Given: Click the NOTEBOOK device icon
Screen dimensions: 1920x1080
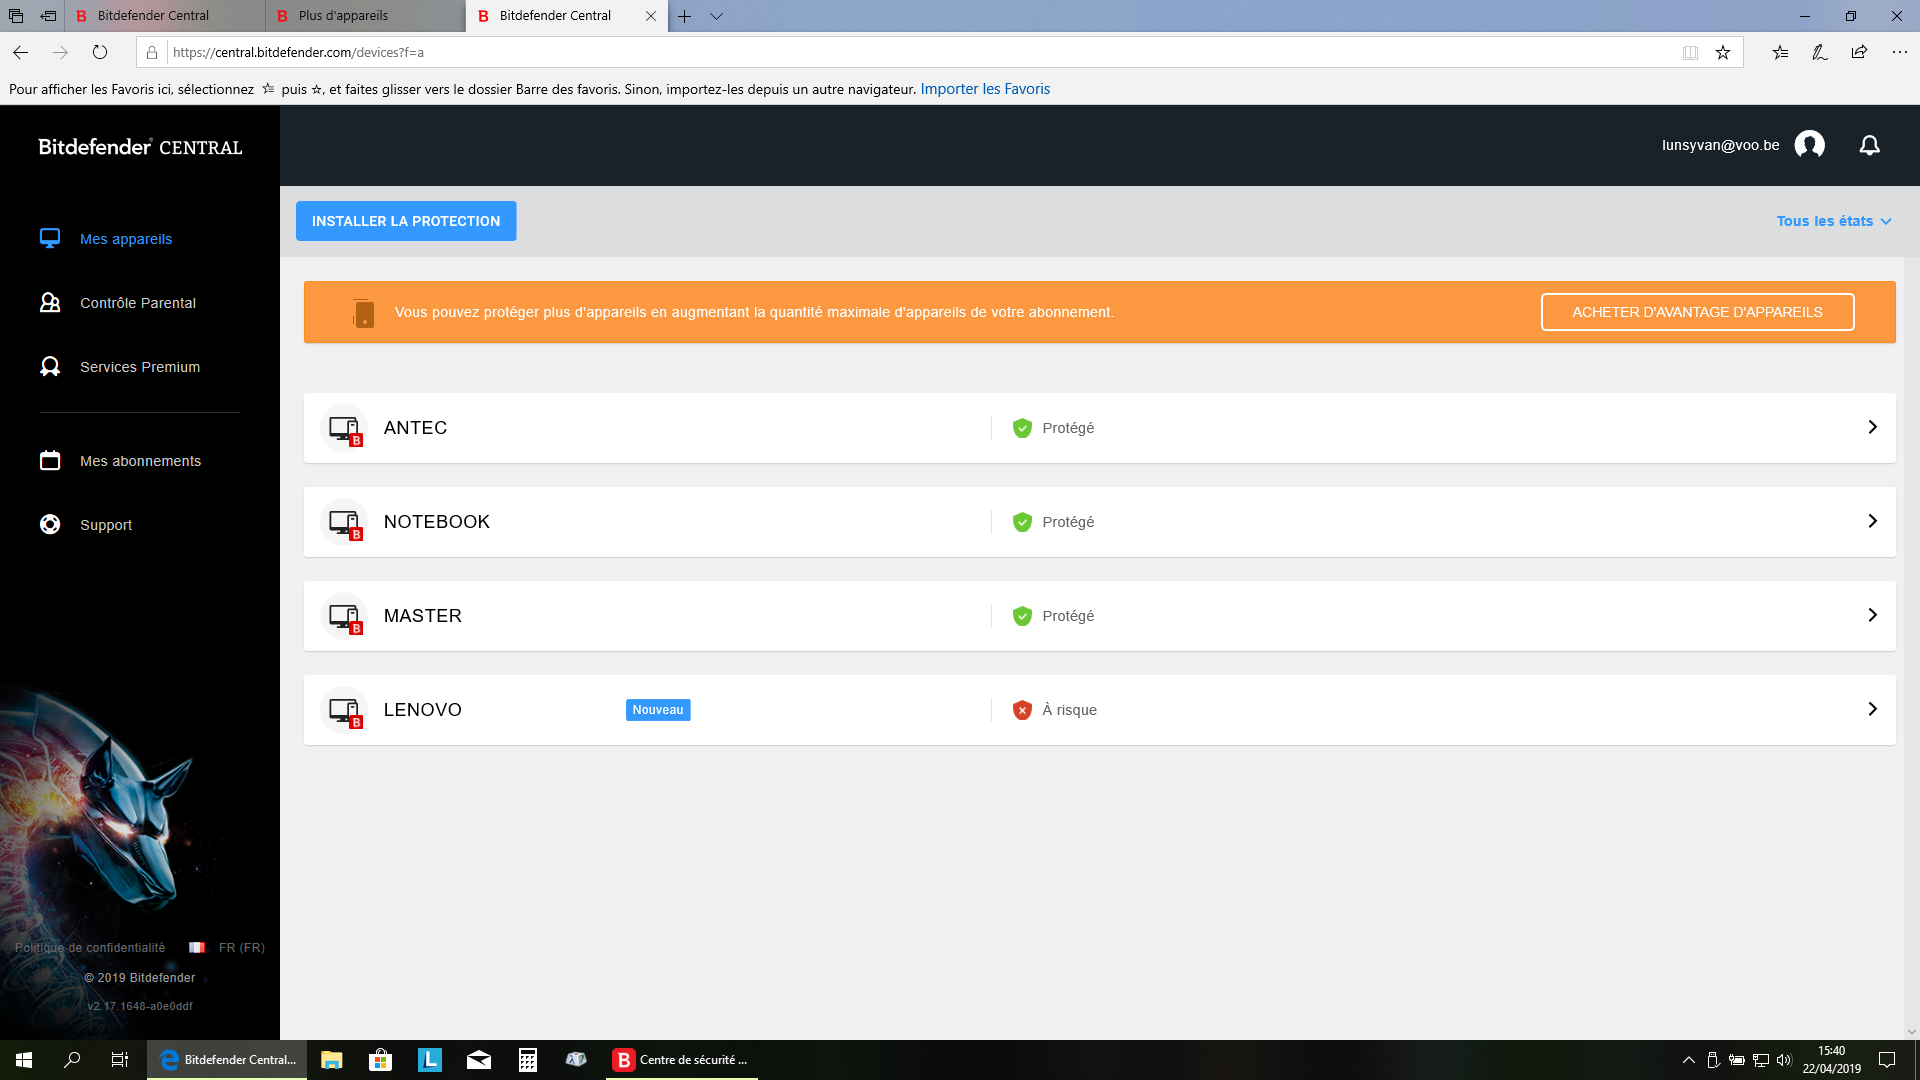Looking at the screenshot, I should tap(344, 522).
